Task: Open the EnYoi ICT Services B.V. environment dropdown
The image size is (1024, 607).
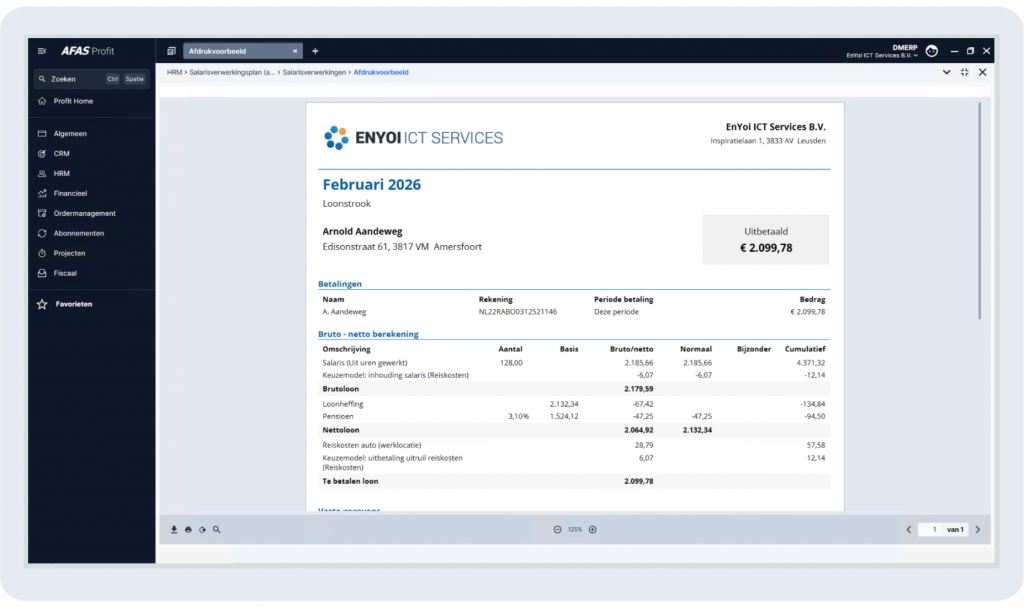Action: [x=882, y=56]
